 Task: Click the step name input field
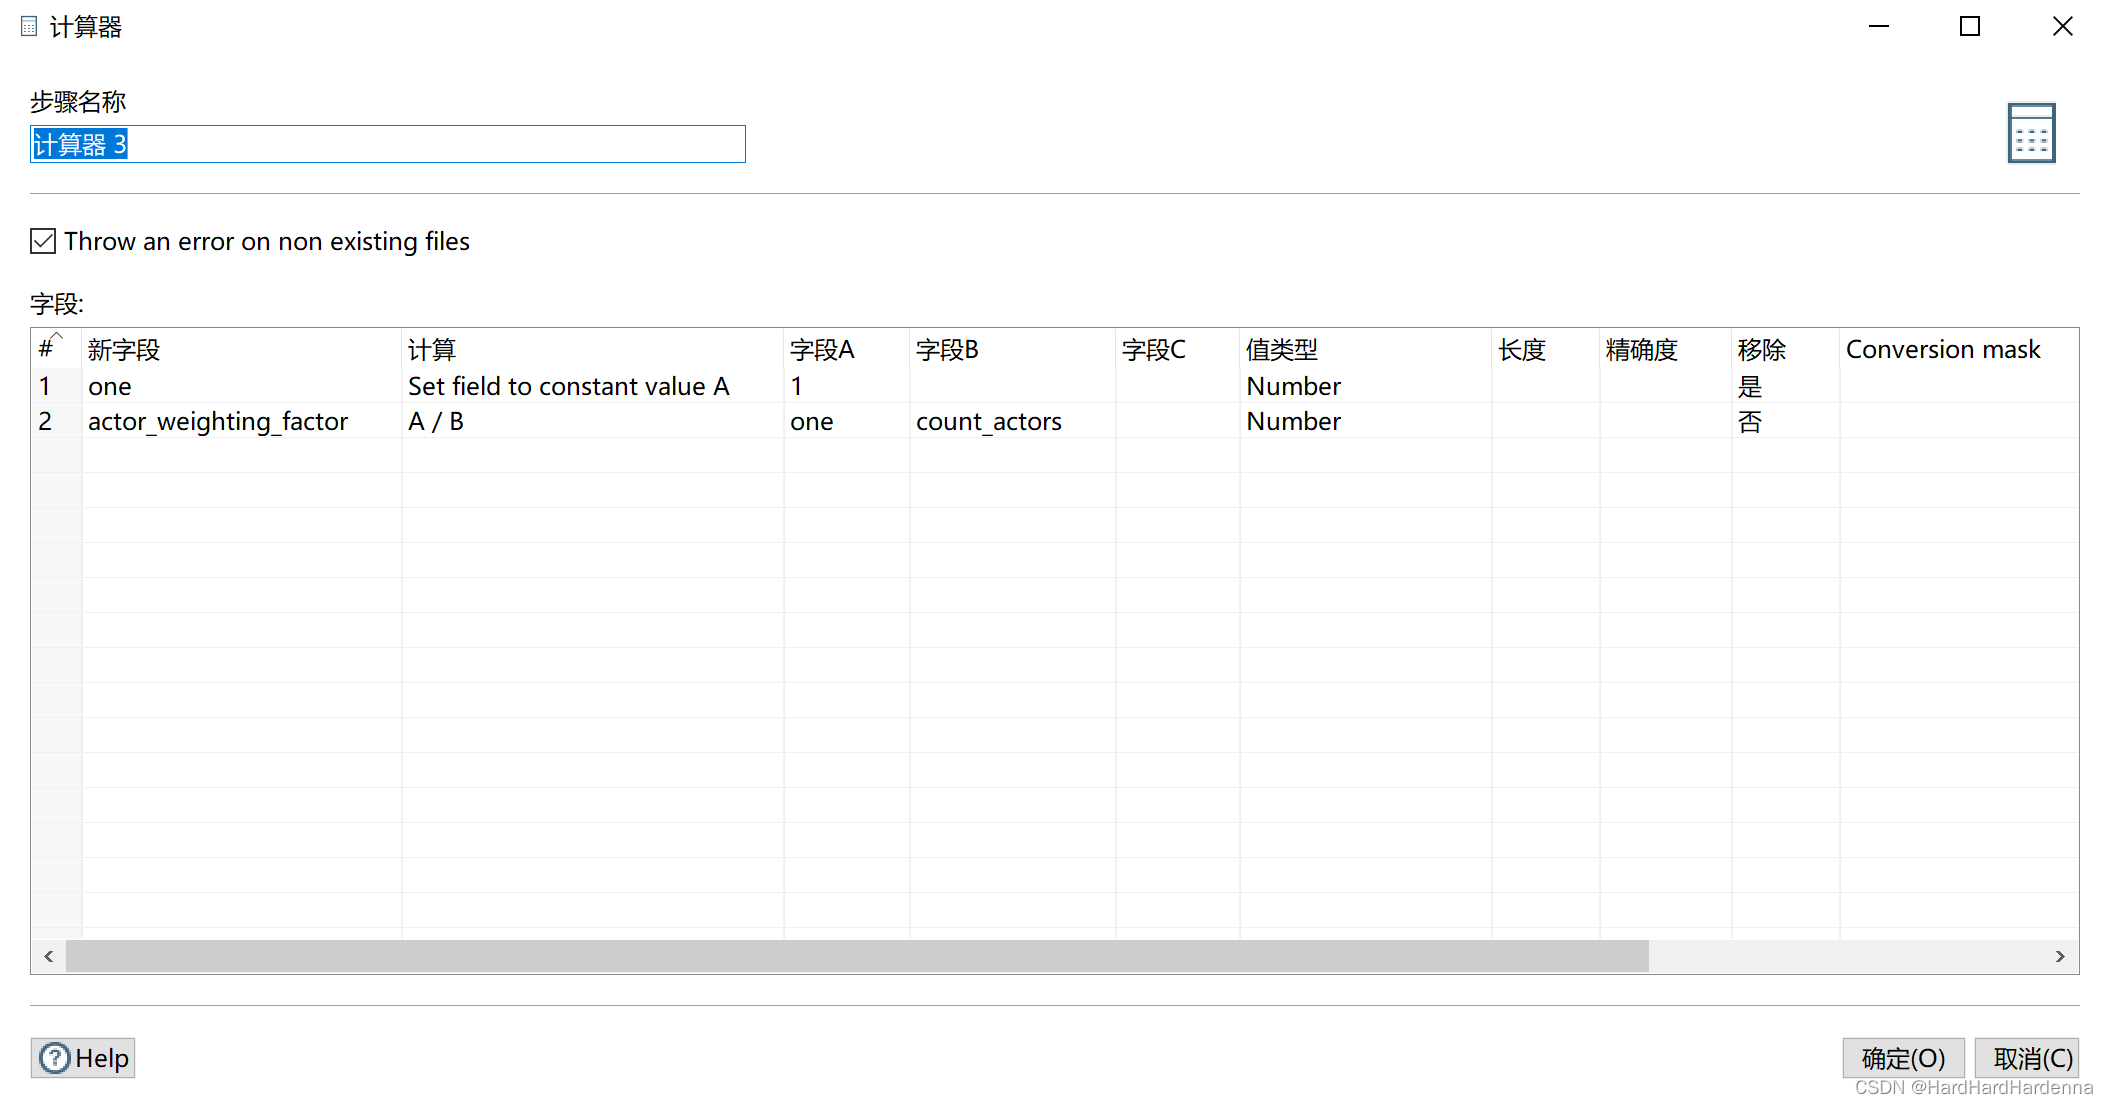pos(388,144)
